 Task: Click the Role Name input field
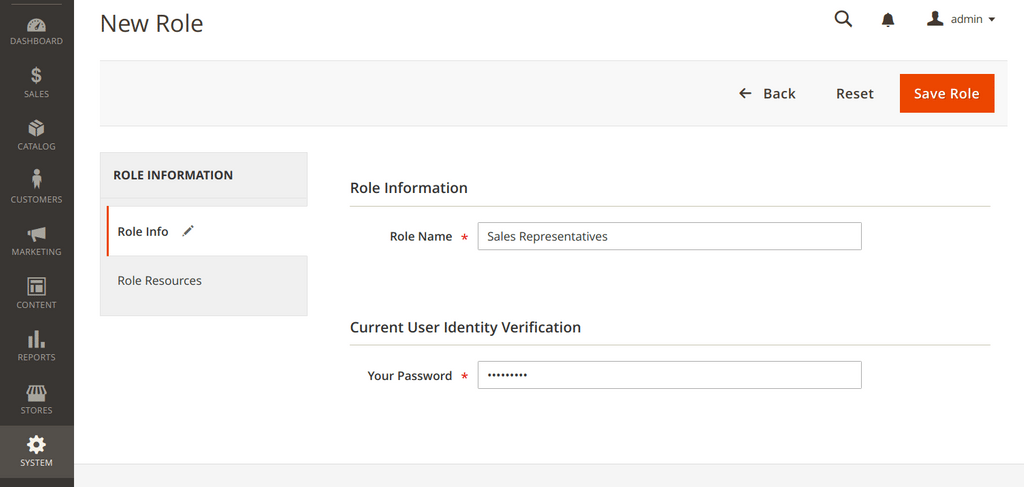coord(669,236)
